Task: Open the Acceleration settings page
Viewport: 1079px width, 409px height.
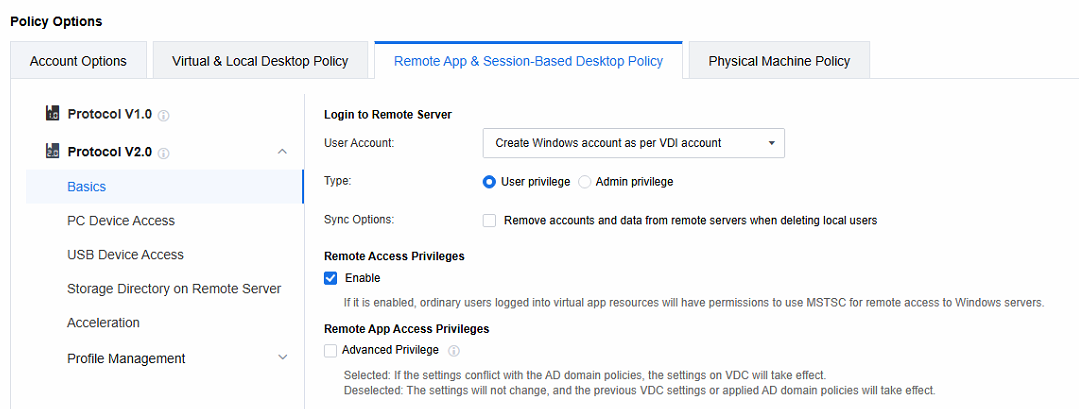Action: [x=103, y=323]
